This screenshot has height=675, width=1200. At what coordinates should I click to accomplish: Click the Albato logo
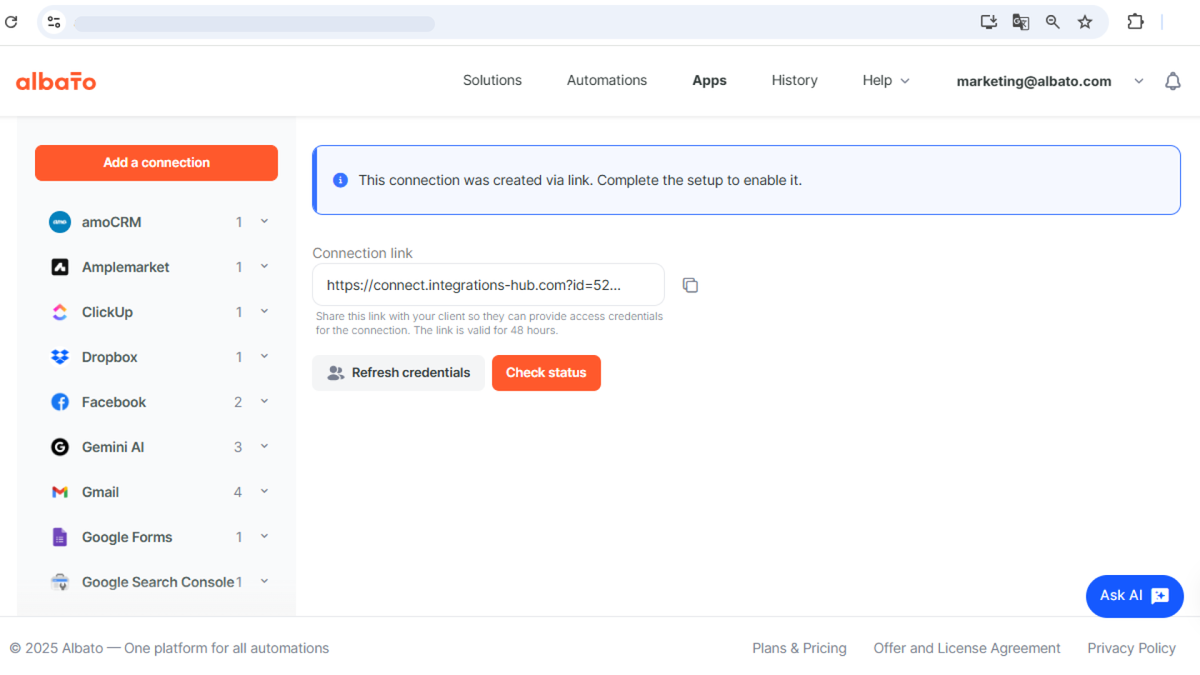56,81
